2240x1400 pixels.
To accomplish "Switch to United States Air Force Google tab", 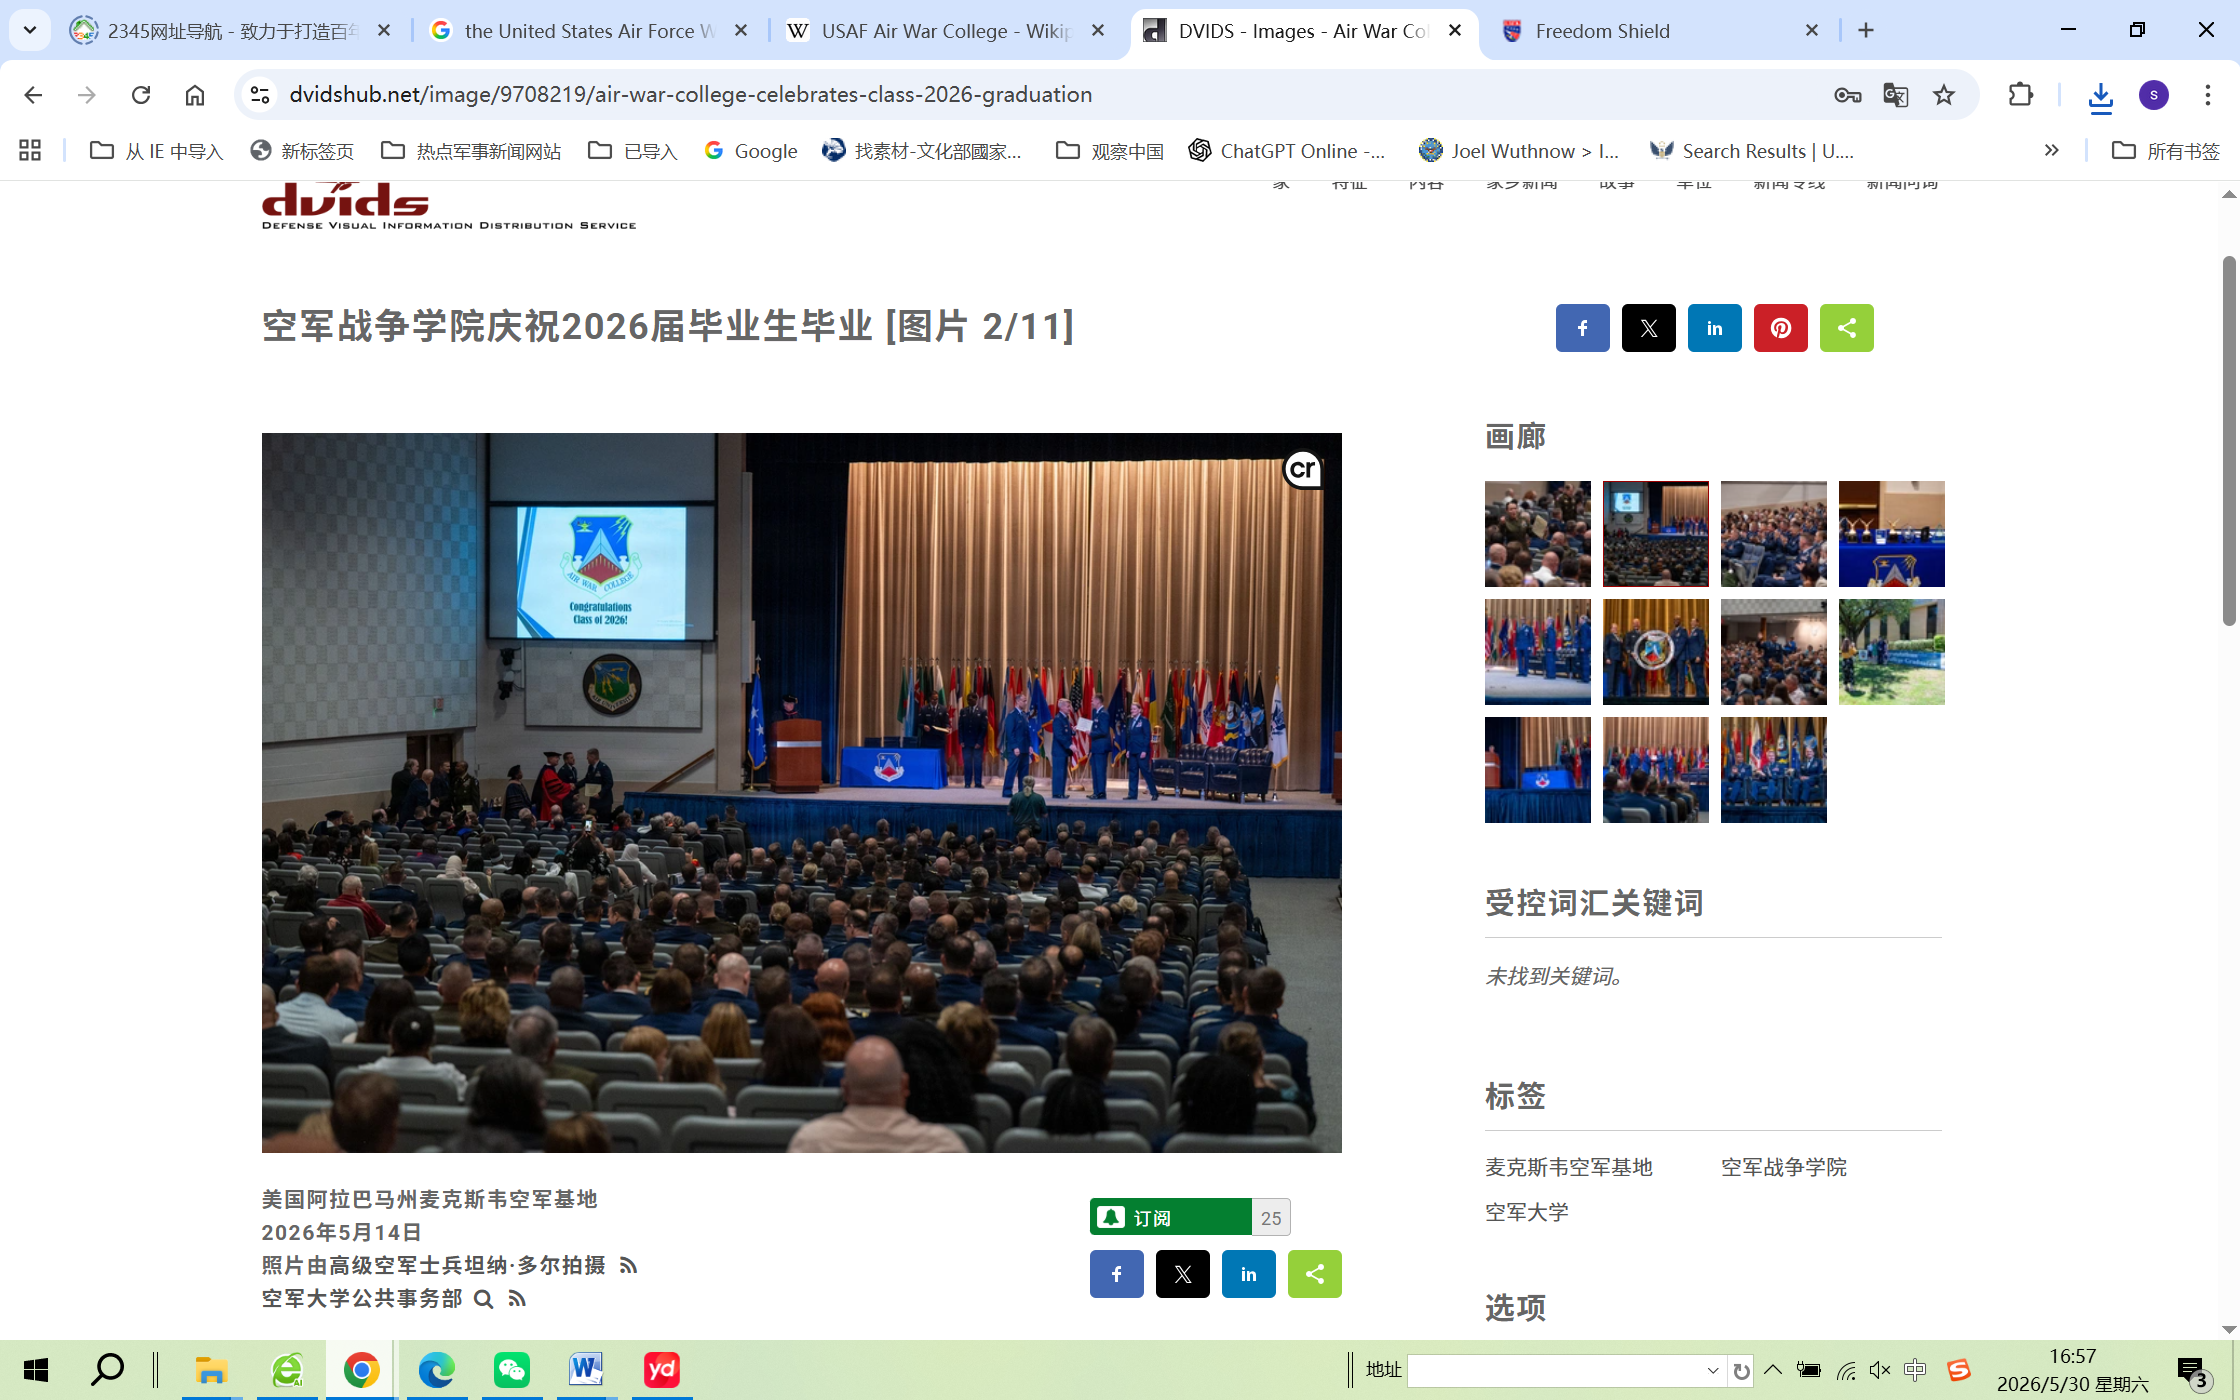I will 588,31.
